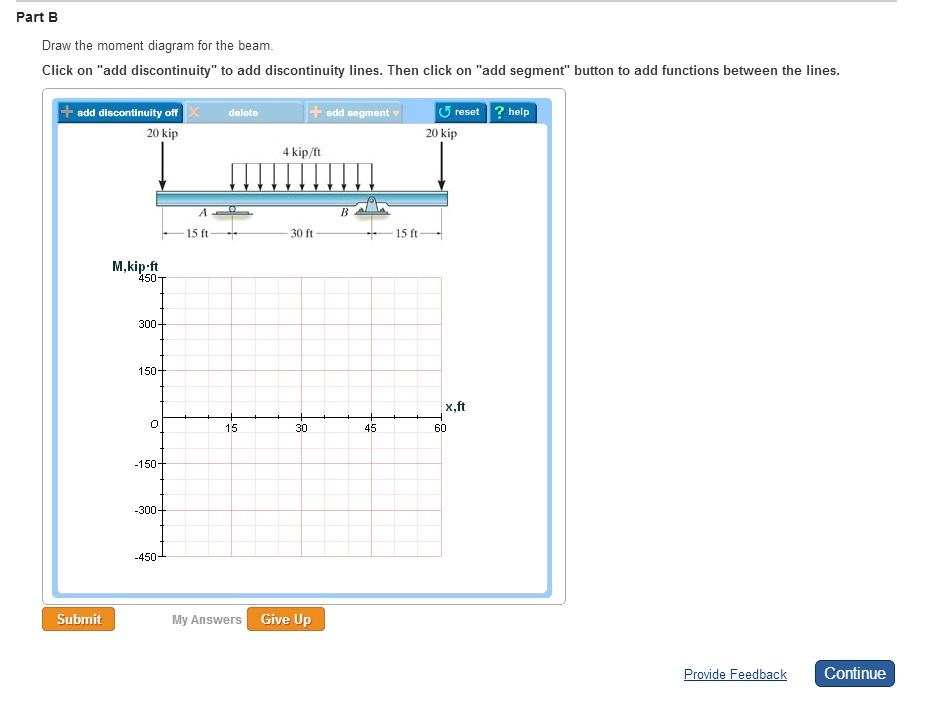The width and height of the screenshot is (937, 708).
Task: Click the green question mark help icon
Action: [498, 111]
